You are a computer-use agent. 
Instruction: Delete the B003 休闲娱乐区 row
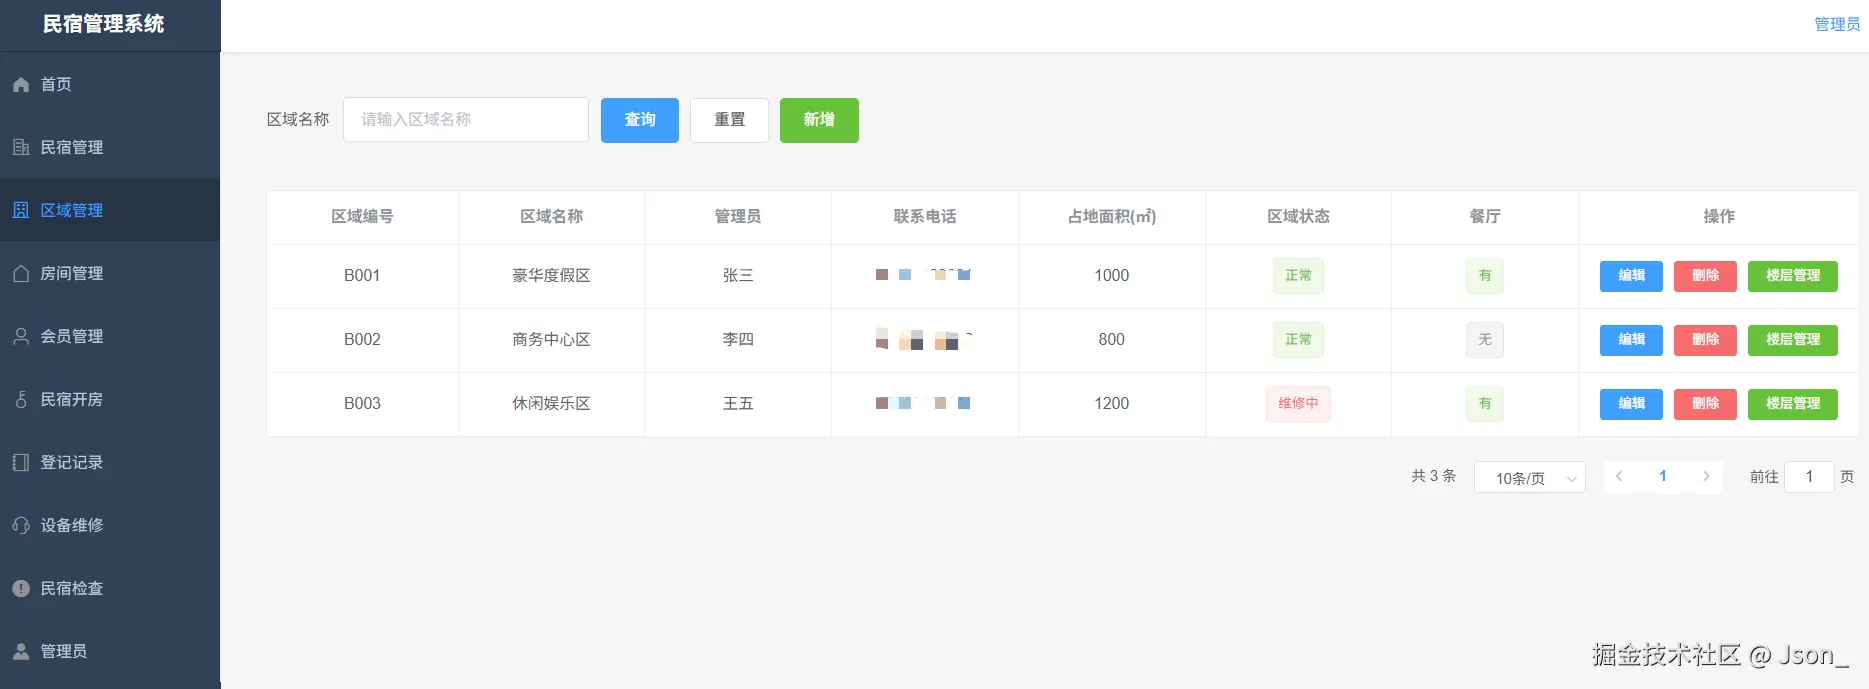click(x=1705, y=404)
